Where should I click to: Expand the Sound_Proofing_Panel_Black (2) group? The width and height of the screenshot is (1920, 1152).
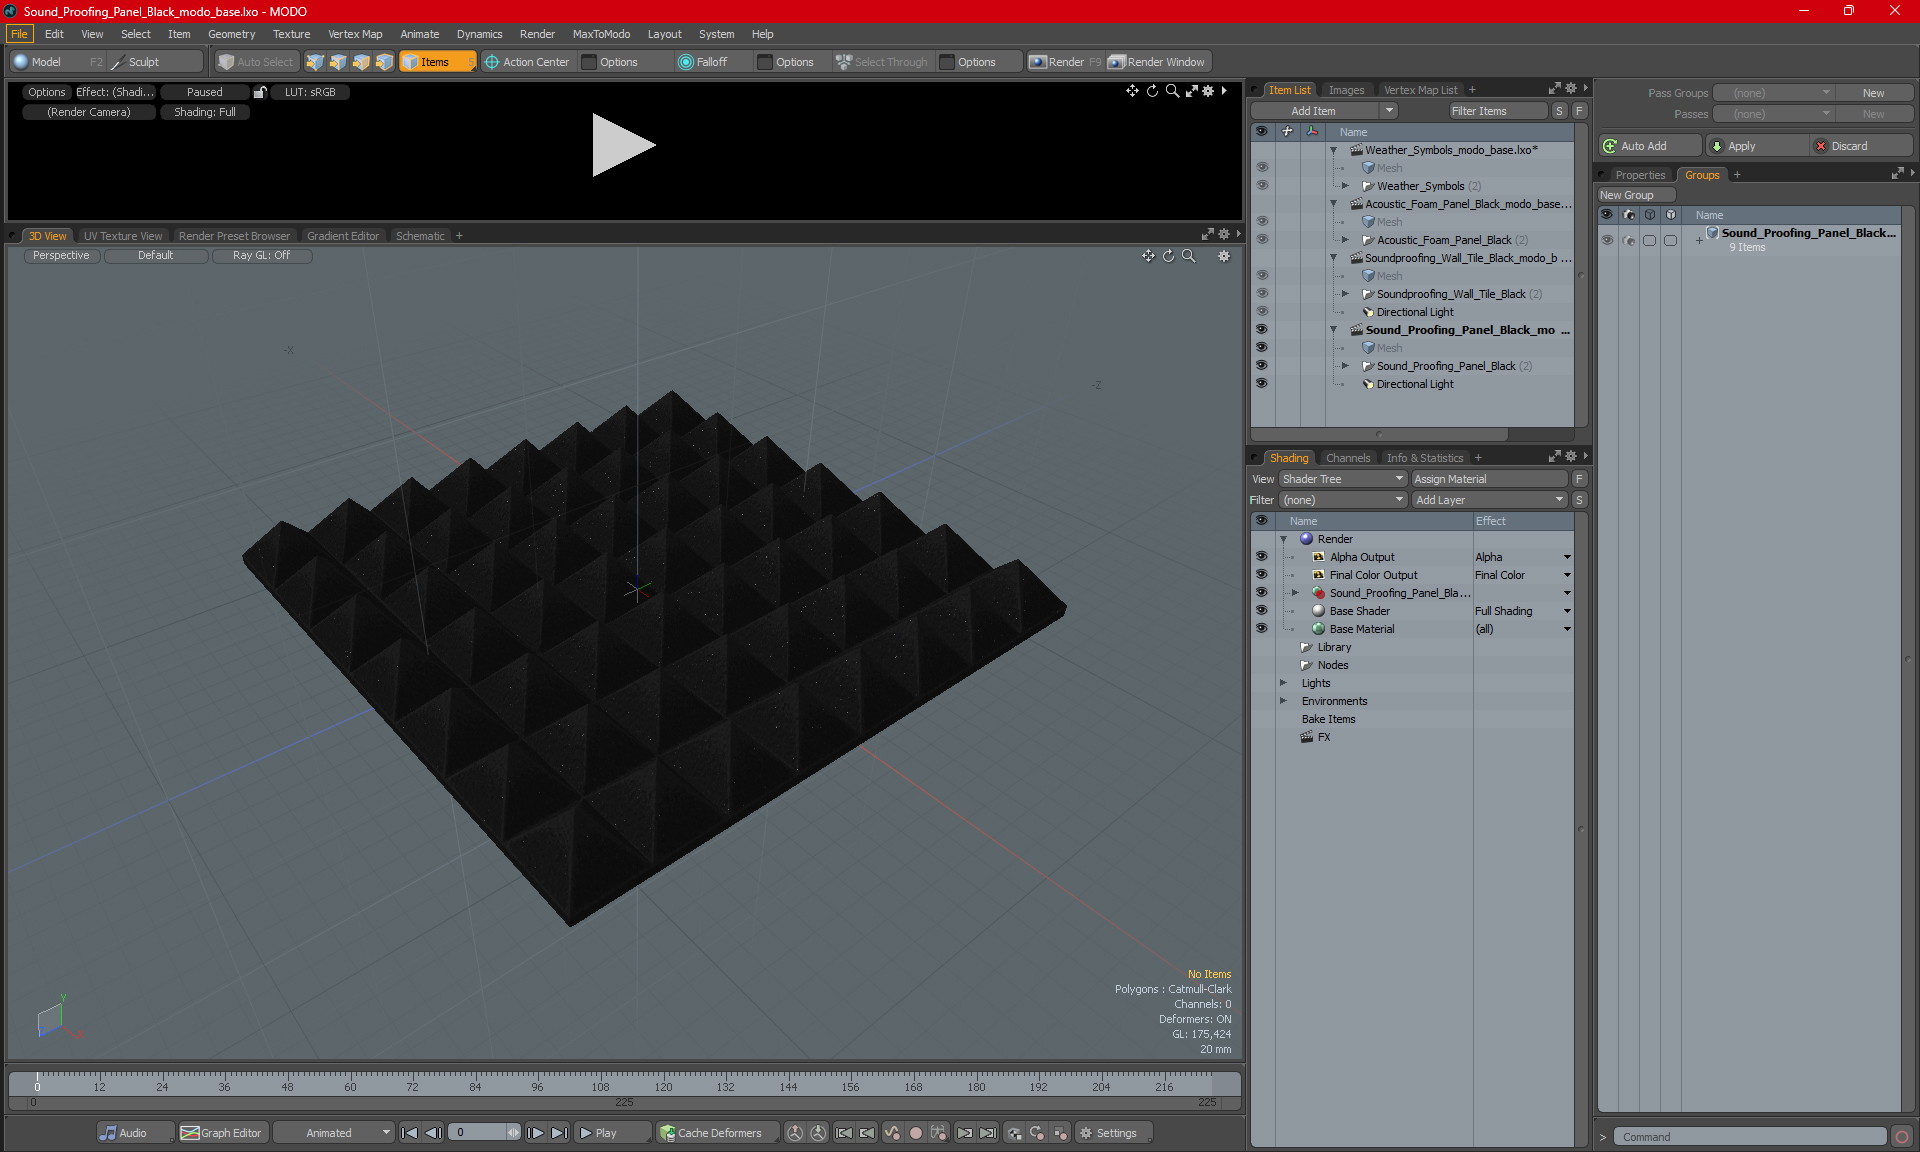pos(1346,366)
